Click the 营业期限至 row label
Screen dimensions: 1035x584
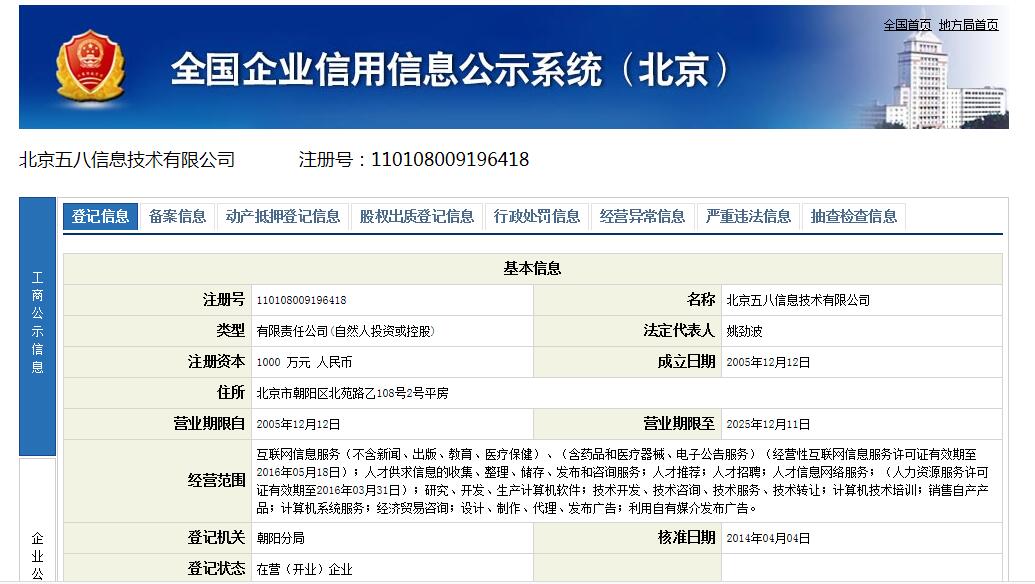(679, 424)
